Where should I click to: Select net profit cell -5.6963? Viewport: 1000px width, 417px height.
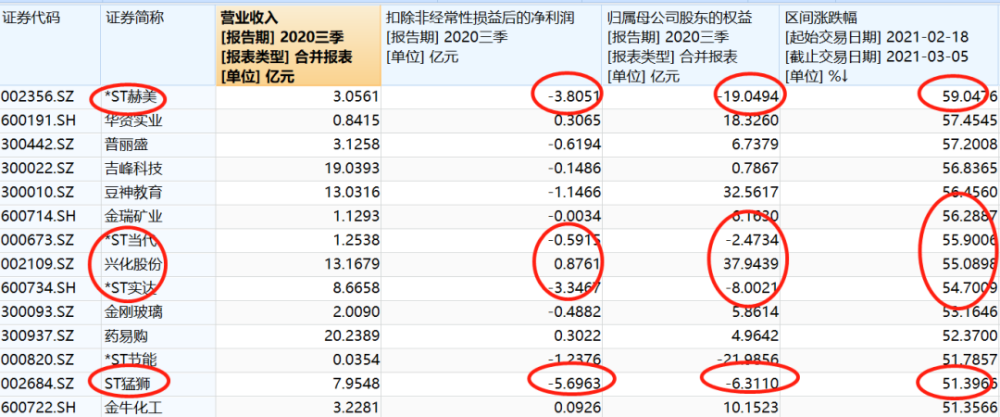coord(573,384)
